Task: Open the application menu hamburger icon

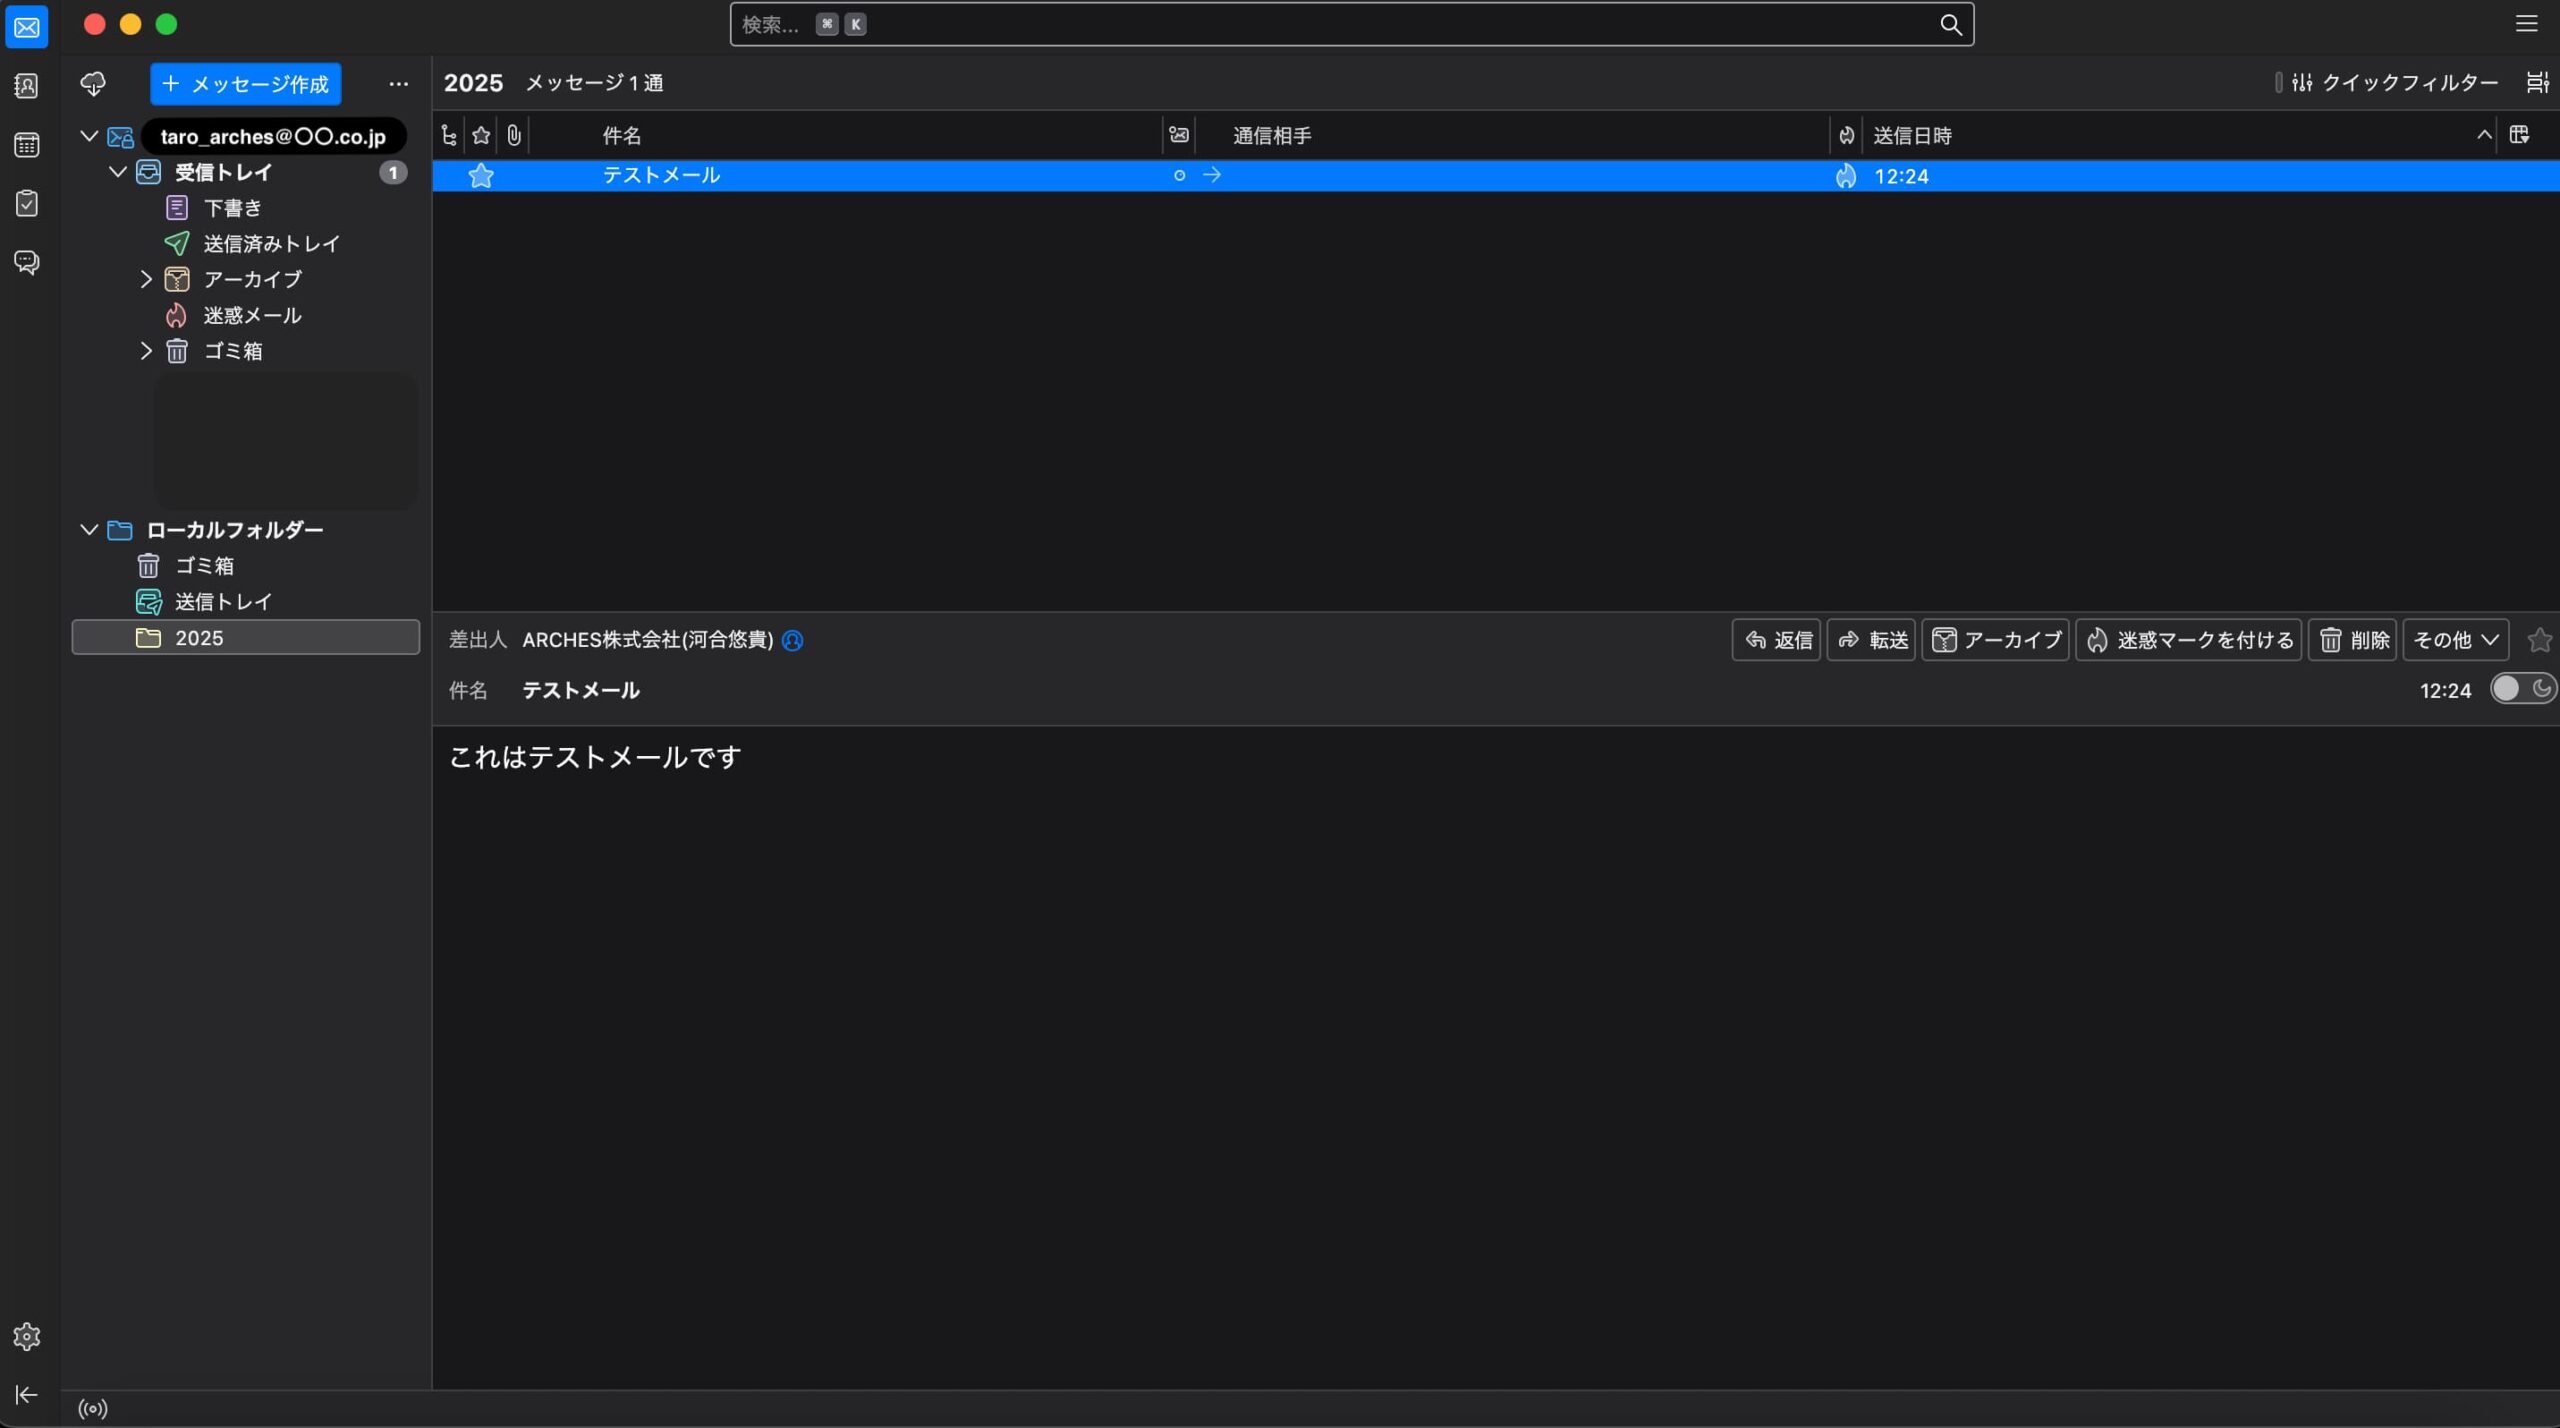Action: (2527, 24)
